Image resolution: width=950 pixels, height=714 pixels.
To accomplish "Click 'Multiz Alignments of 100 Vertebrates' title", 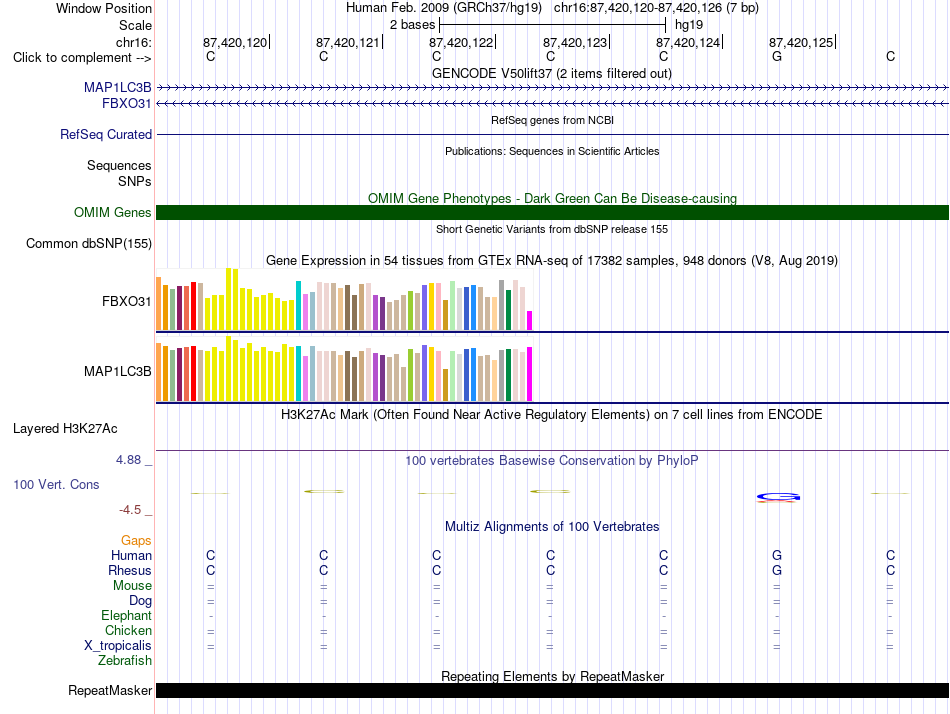I will click(552, 526).
